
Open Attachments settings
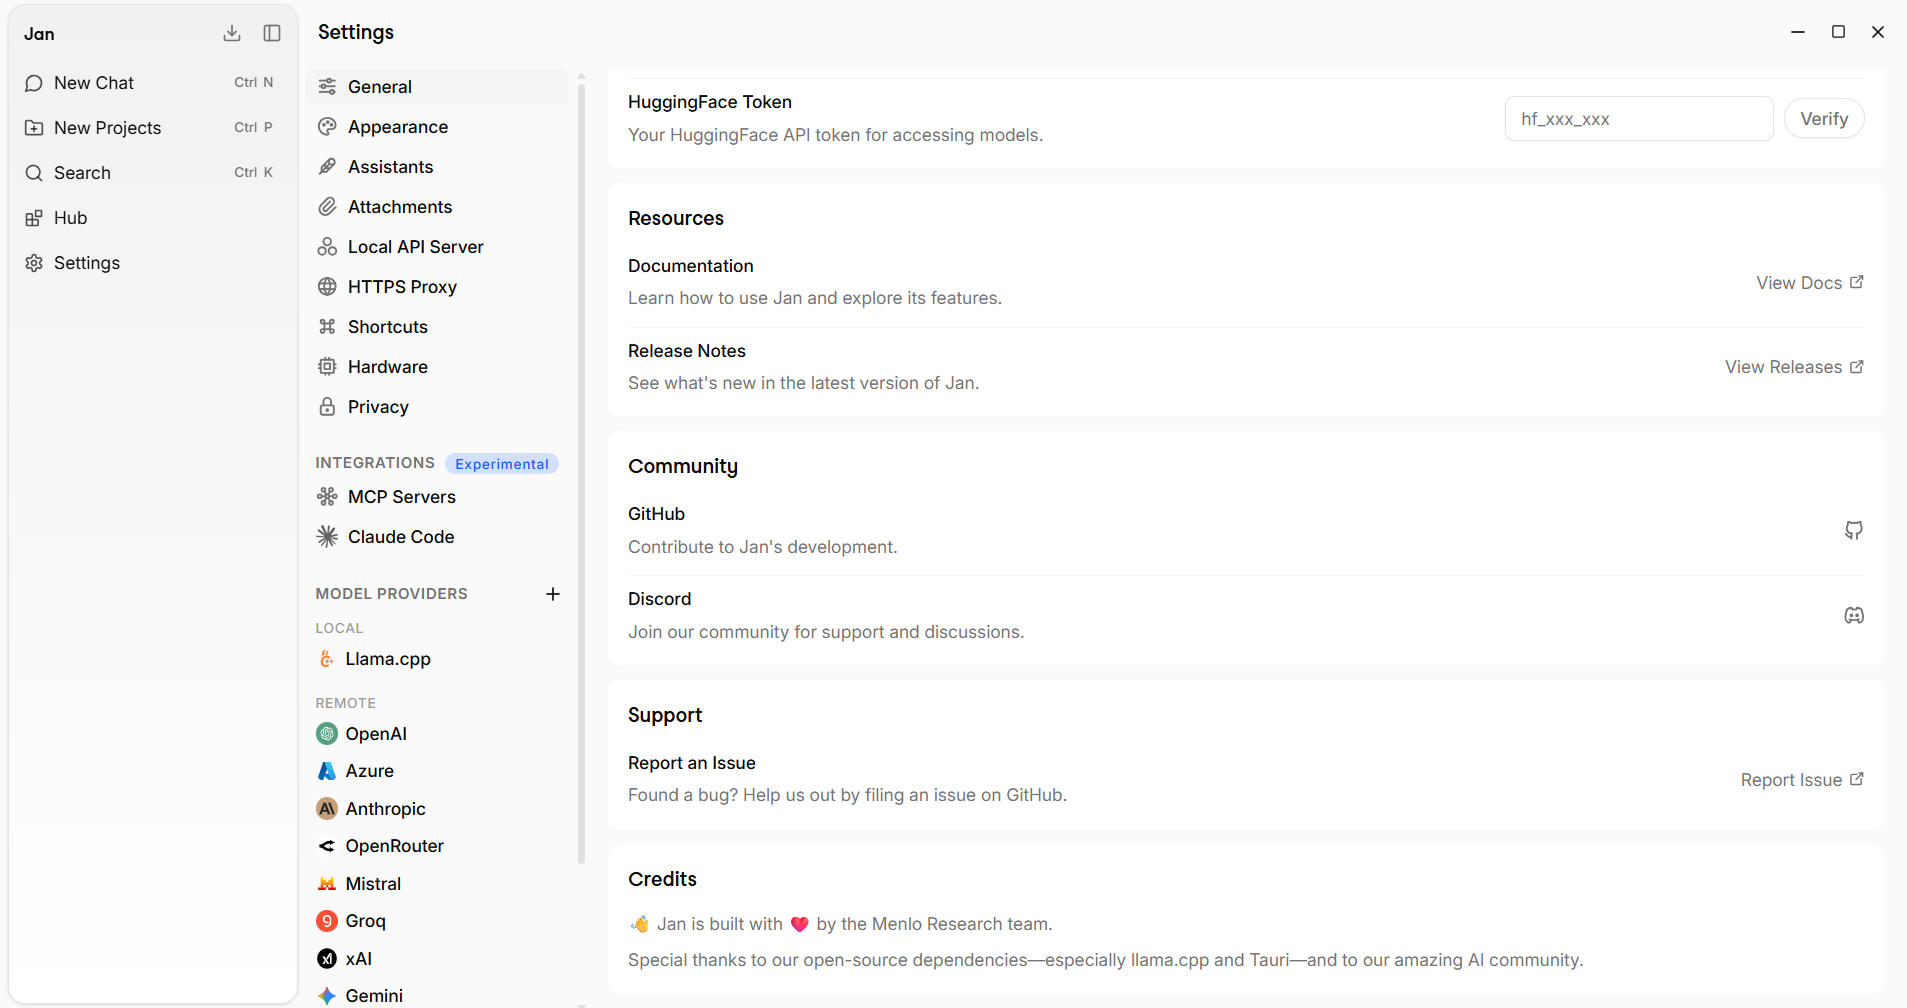437,207
